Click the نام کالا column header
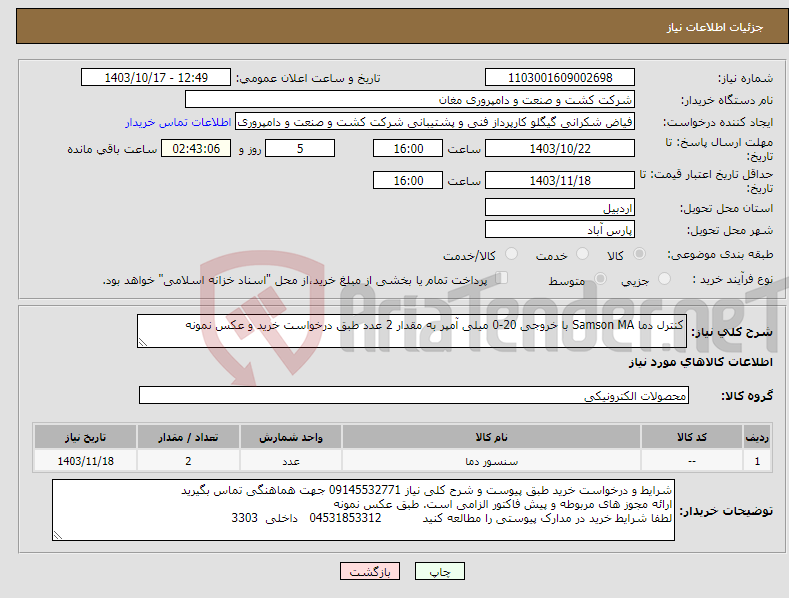Viewport: 789px width, 598px height. pyautogui.click(x=491, y=437)
